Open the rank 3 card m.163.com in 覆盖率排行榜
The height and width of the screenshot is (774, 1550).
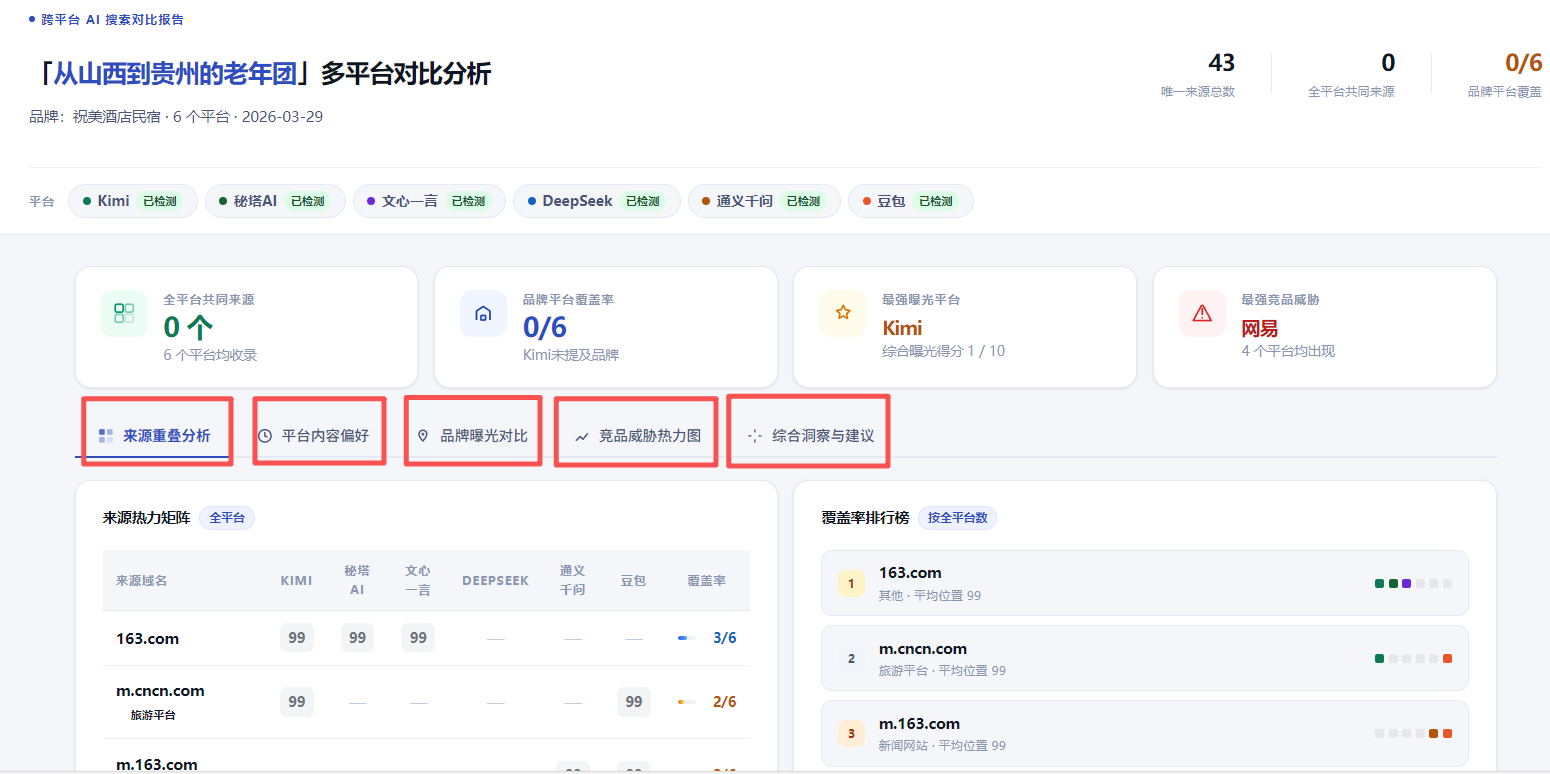click(x=1144, y=733)
